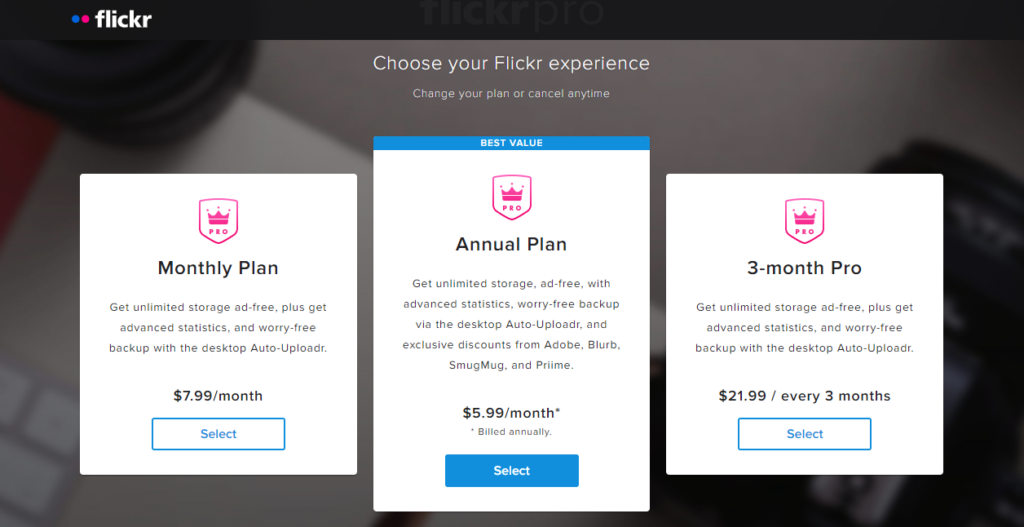This screenshot has height=527, width=1024.
Task: Click the $21.99 every 3 months price
Action: [804, 396]
